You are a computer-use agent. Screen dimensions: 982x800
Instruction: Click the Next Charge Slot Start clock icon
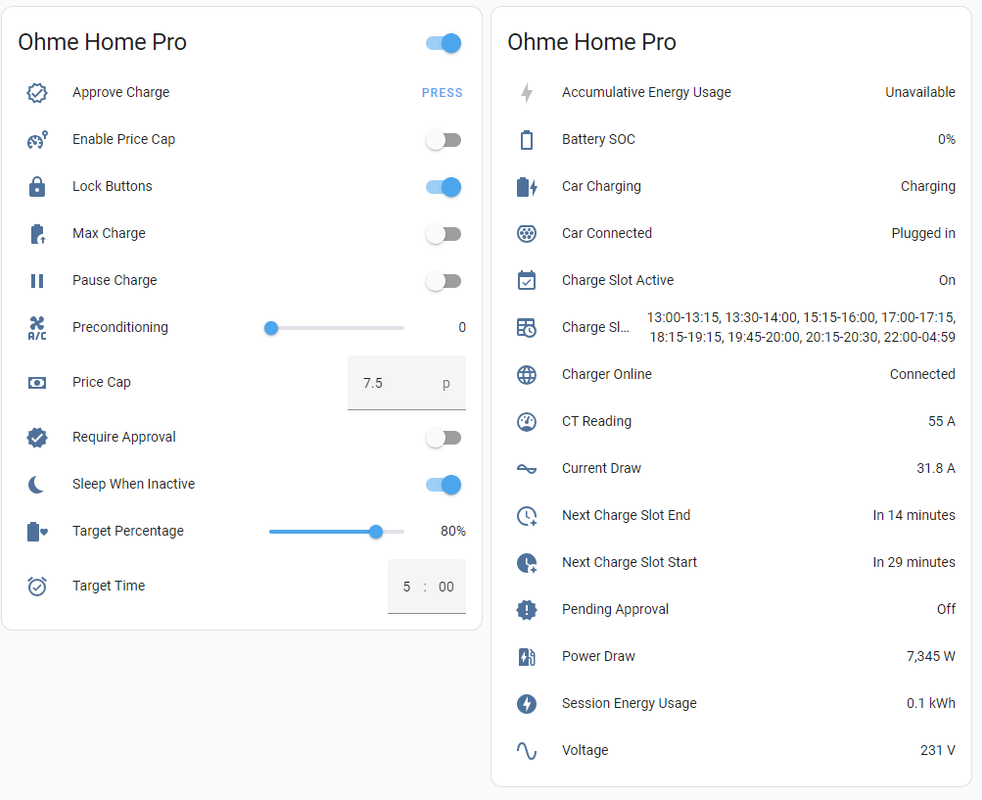[x=527, y=563]
